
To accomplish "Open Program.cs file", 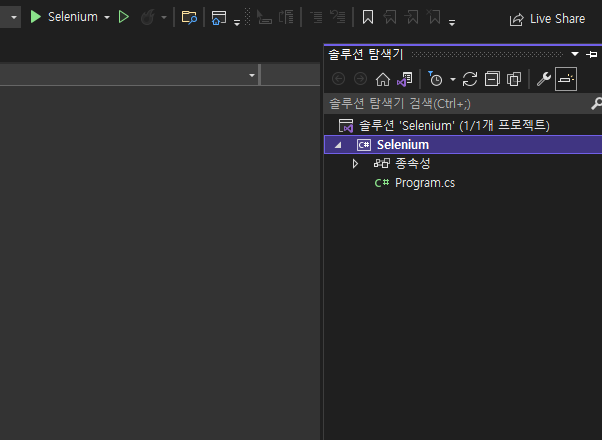I will 415,183.
